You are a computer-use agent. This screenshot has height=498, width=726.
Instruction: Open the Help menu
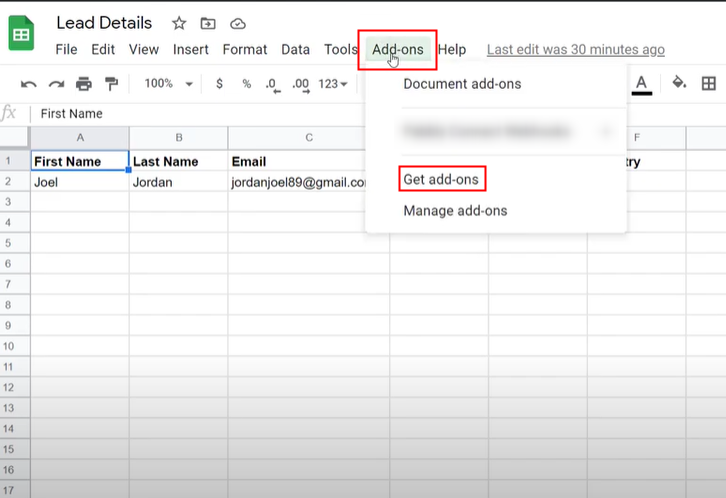pyautogui.click(x=452, y=50)
